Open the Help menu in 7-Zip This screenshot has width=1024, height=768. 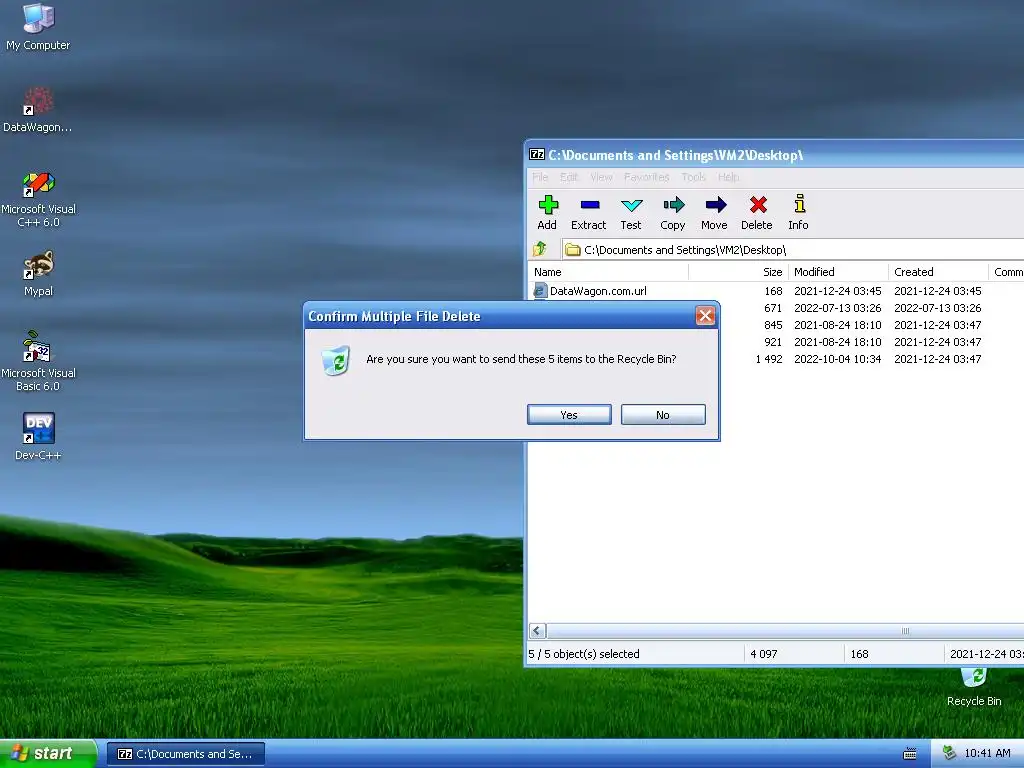pos(728,177)
